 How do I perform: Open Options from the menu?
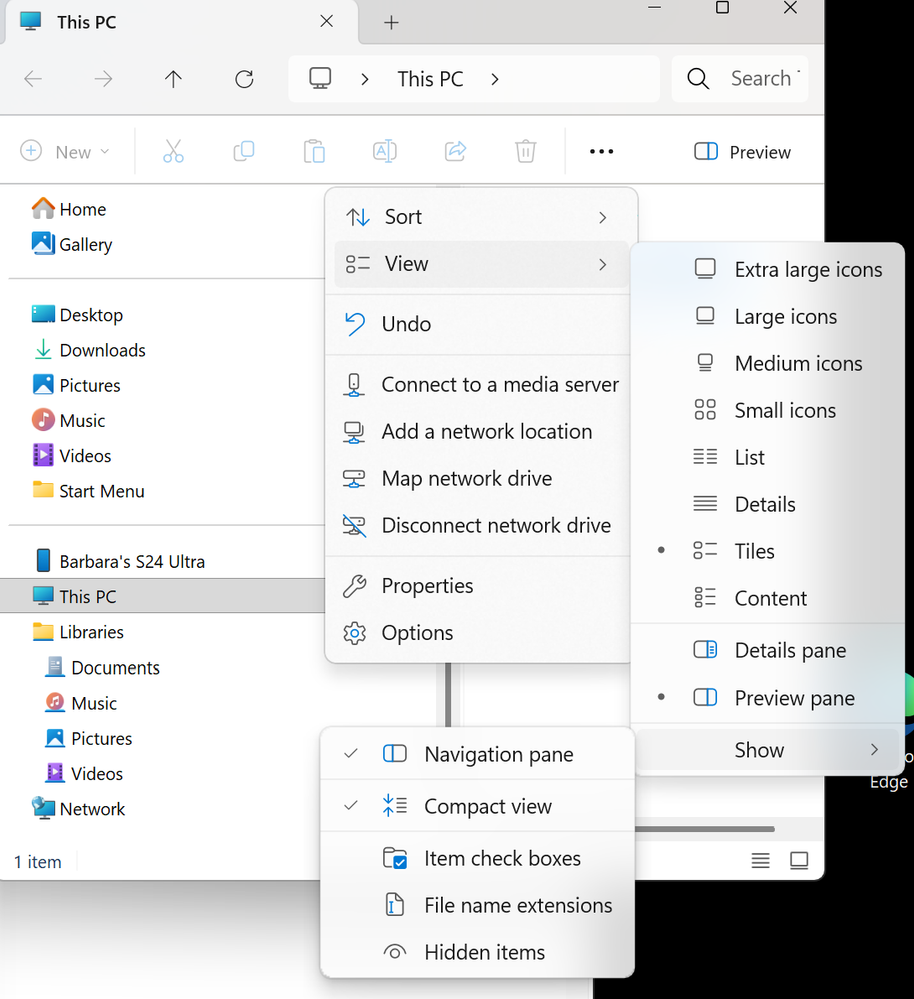tap(477, 633)
